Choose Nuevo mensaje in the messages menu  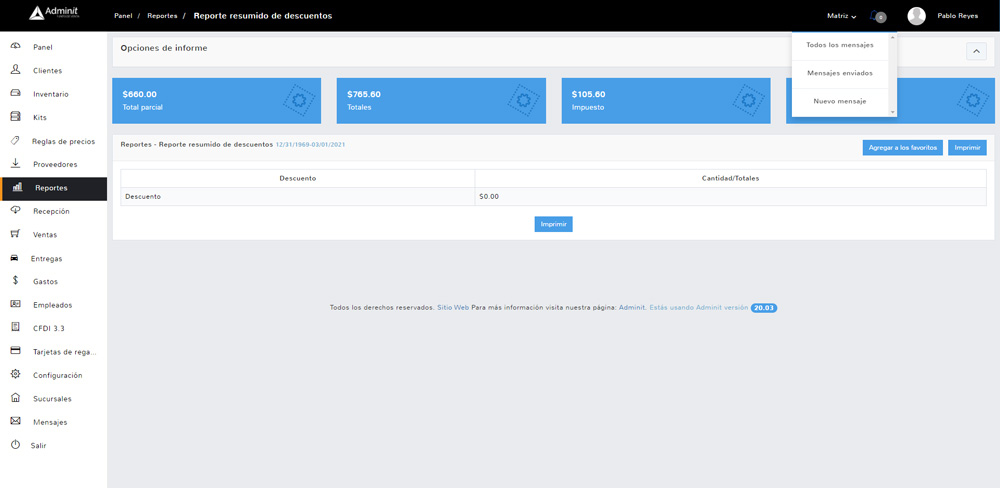pos(839,101)
